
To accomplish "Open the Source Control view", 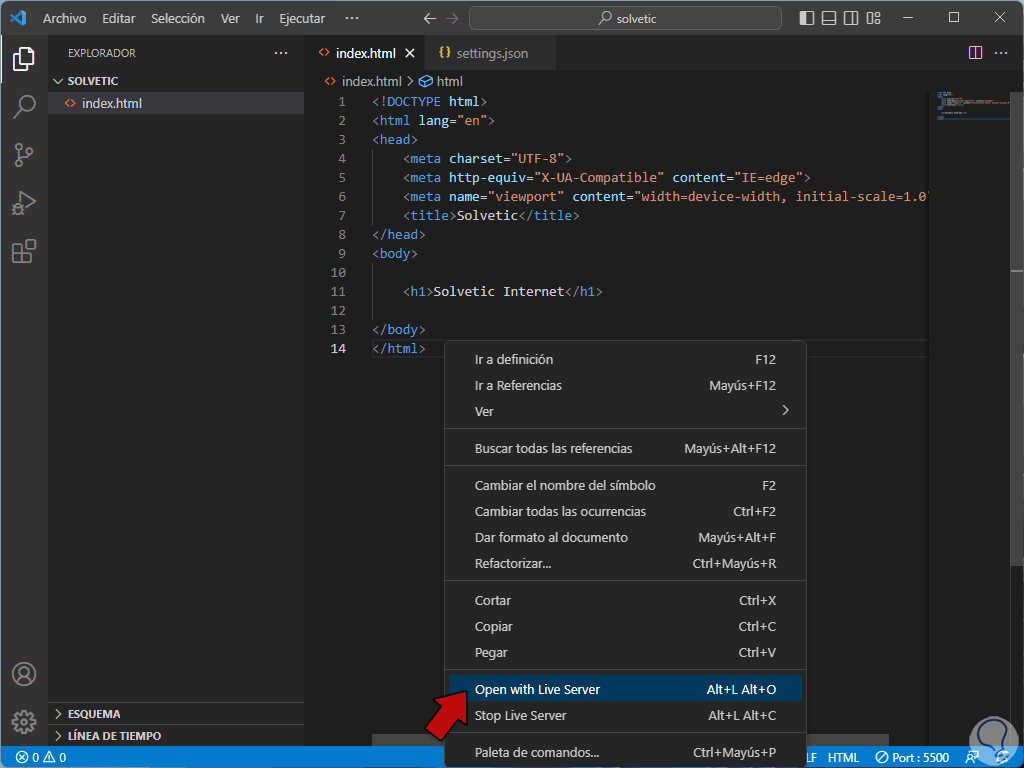I will click(x=24, y=155).
